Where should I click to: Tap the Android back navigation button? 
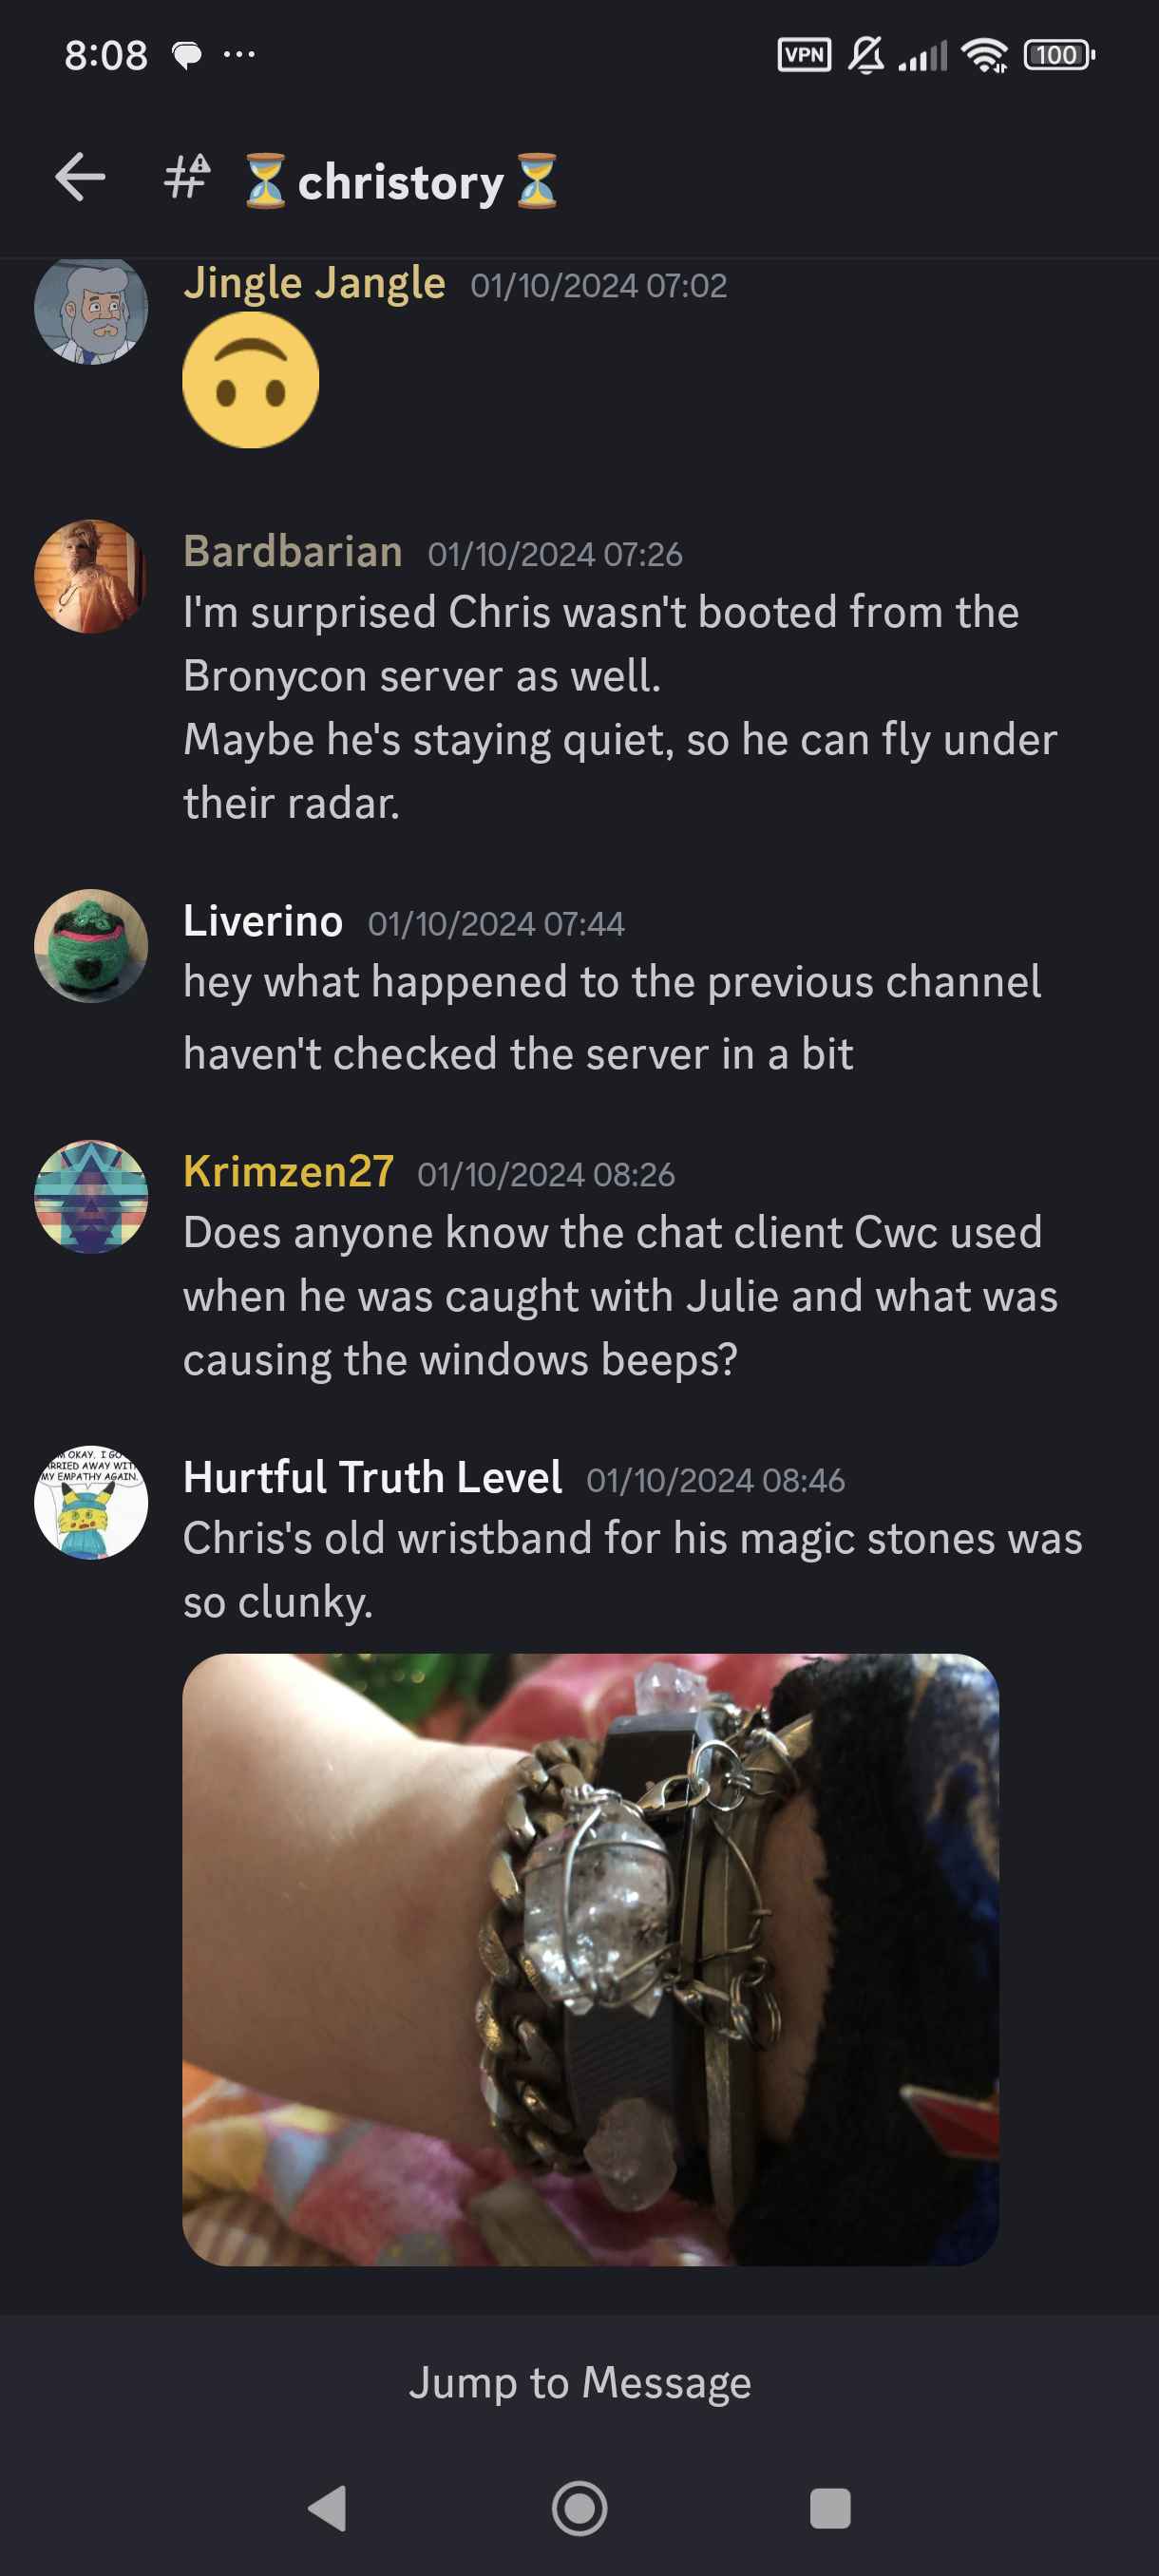[328, 2509]
